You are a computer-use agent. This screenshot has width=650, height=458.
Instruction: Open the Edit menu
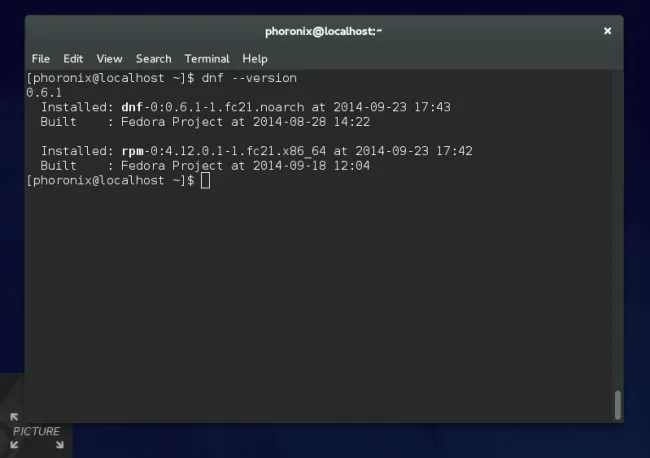(x=73, y=59)
